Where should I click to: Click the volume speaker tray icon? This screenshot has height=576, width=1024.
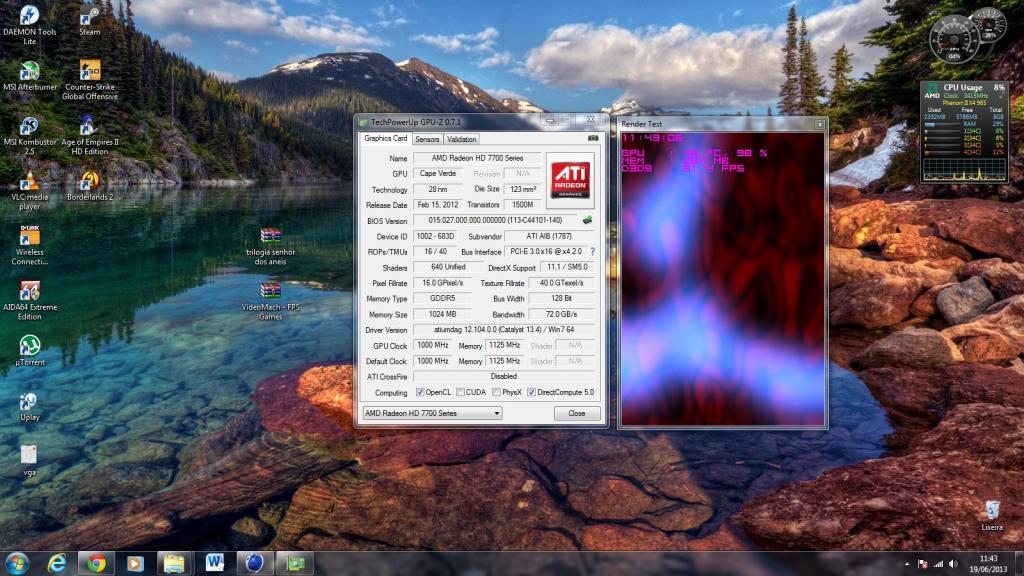pyautogui.click(x=953, y=564)
